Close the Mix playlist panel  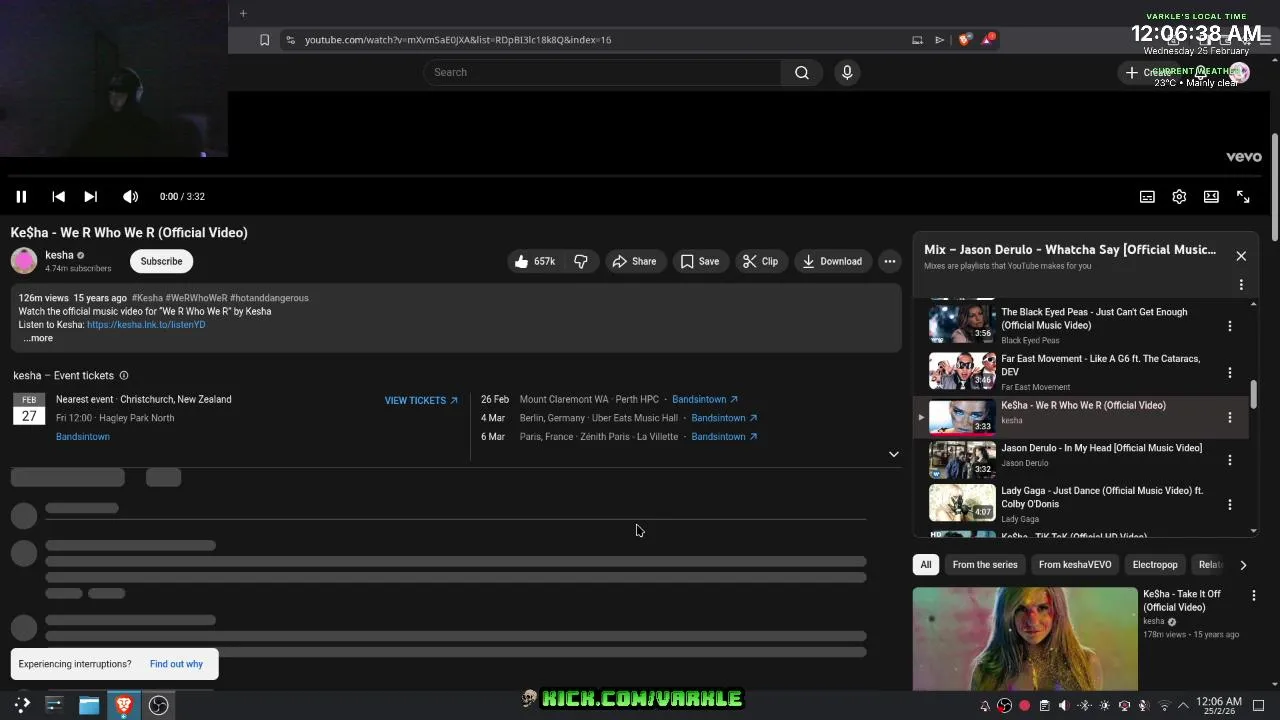click(x=1241, y=256)
